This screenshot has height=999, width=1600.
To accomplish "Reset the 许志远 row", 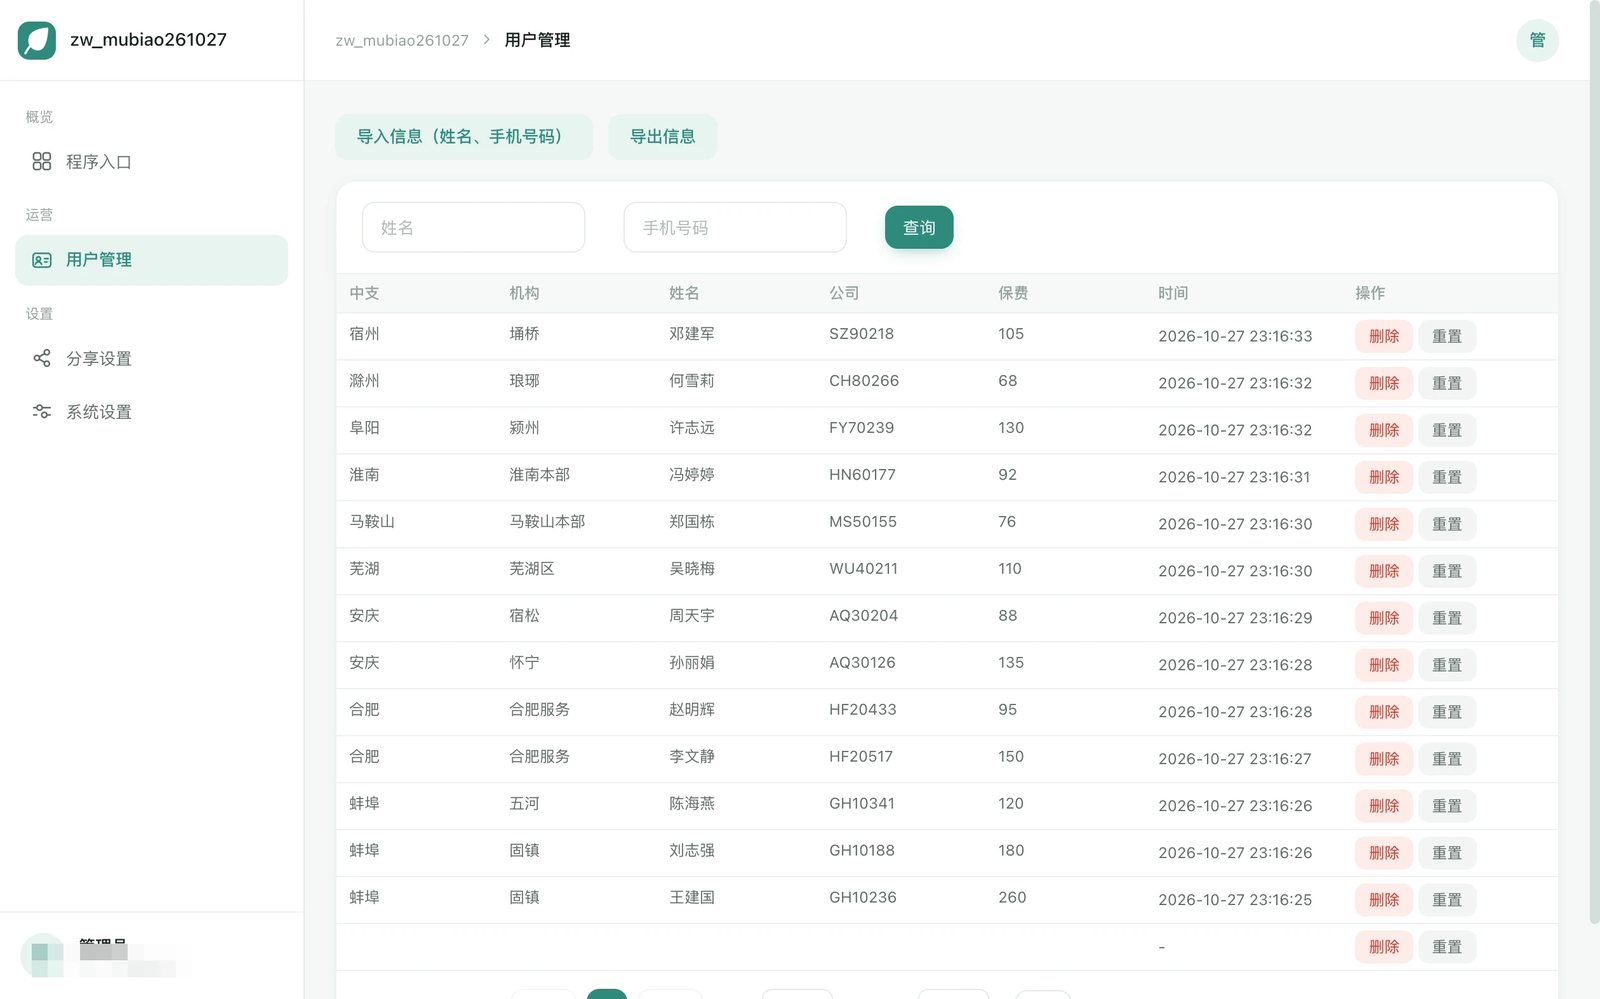I will point(1447,430).
